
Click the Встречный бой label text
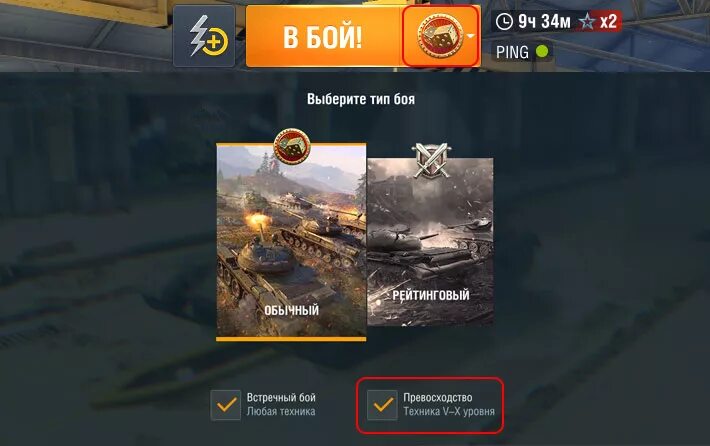tap(281, 398)
